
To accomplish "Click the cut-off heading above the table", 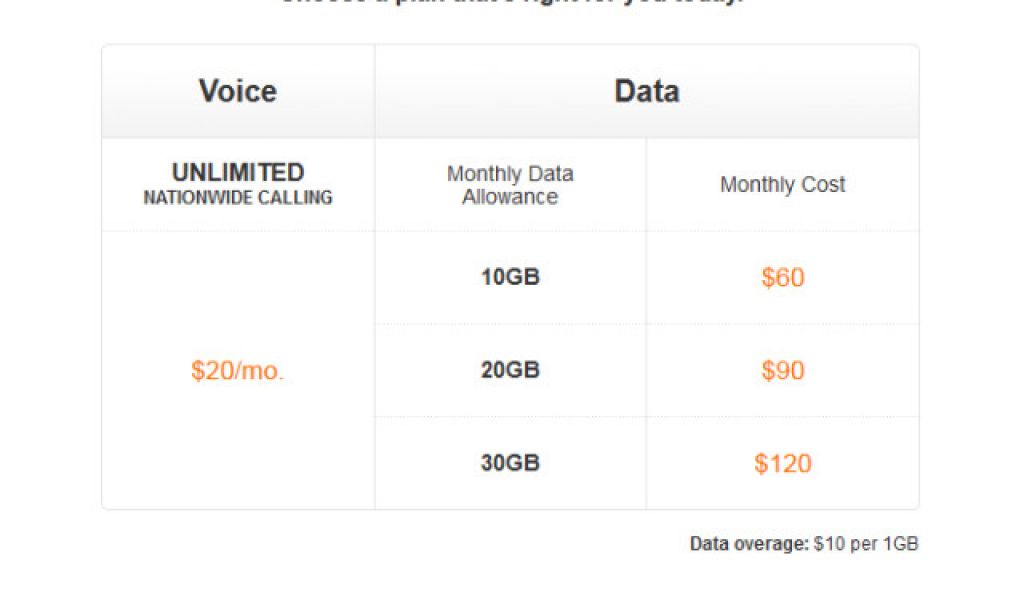I will point(510,3).
